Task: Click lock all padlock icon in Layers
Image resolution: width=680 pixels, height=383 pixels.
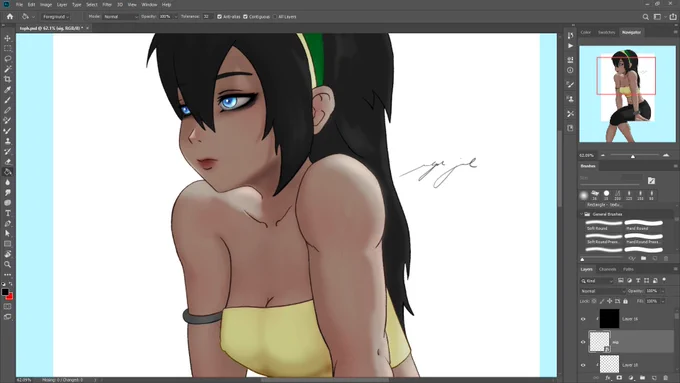Action: click(x=625, y=301)
